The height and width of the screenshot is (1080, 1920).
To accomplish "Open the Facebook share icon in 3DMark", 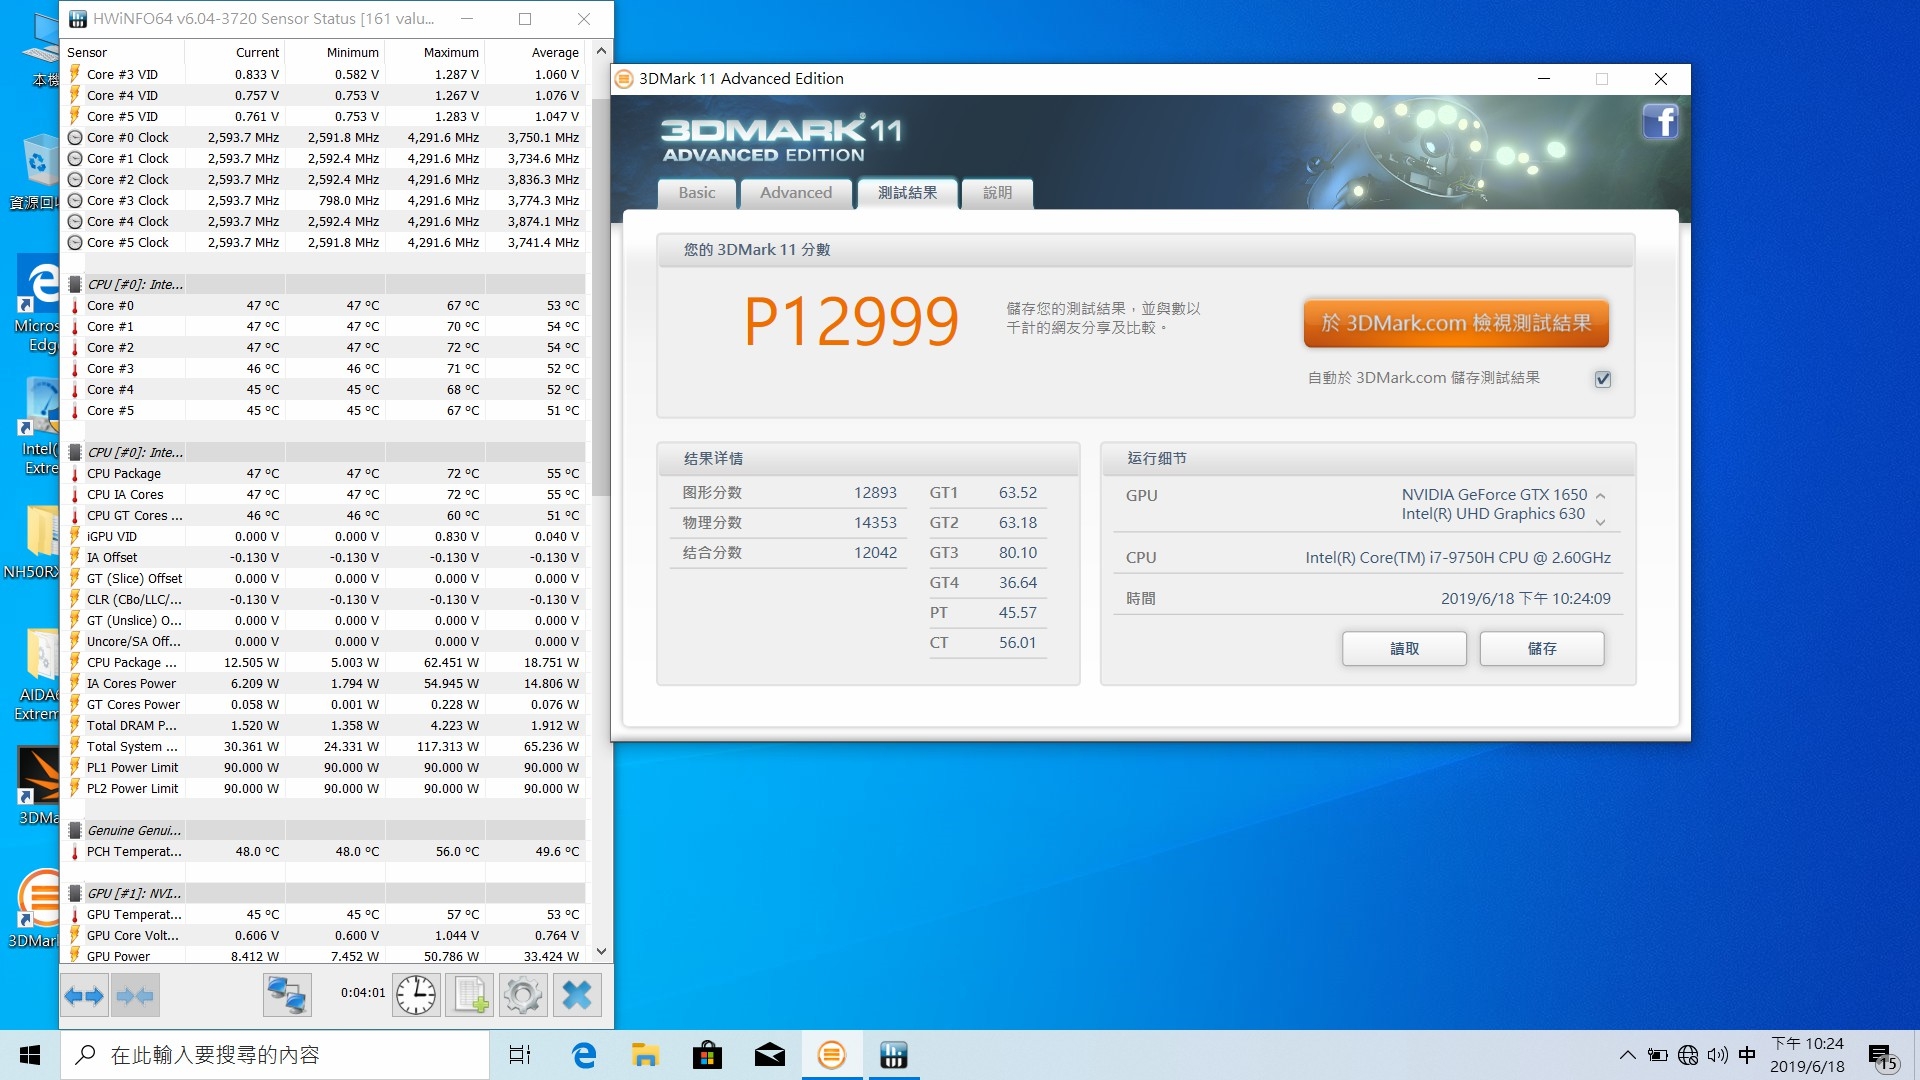I will 1660,122.
